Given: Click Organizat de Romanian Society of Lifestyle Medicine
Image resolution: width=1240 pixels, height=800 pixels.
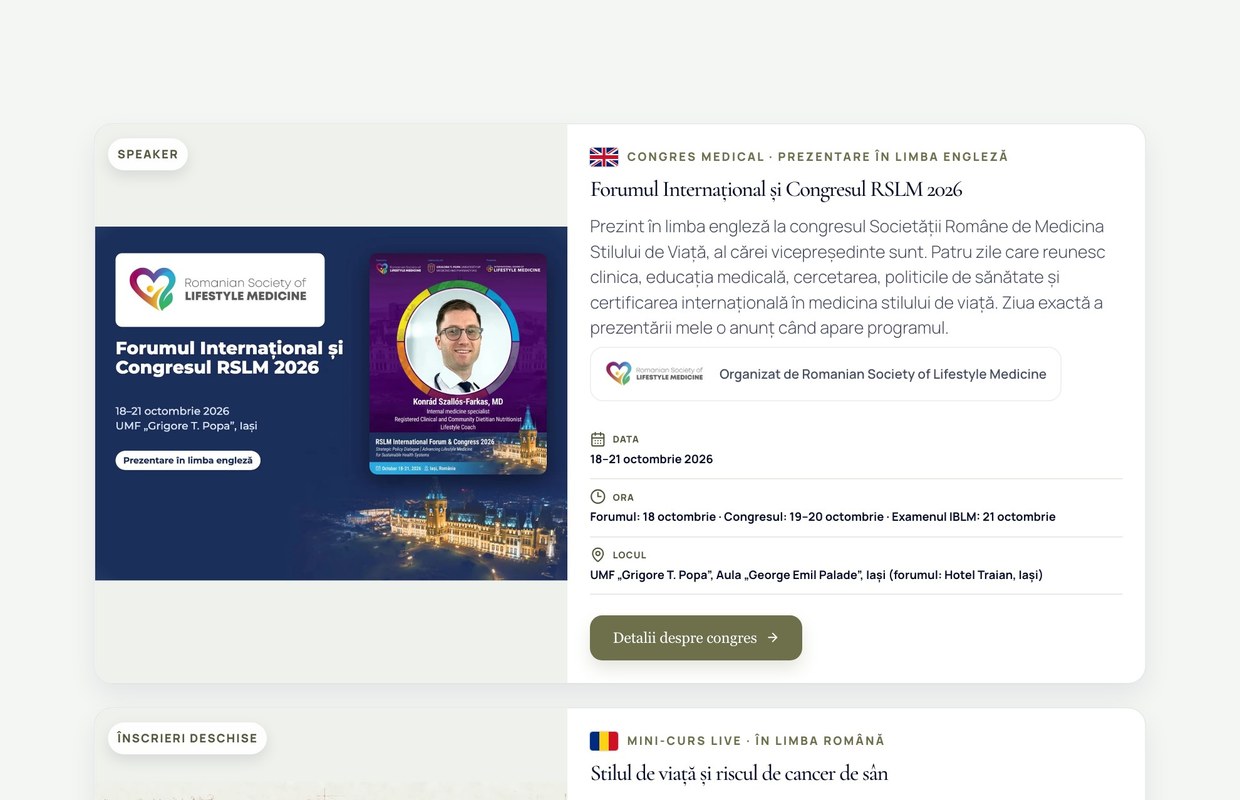Looking at the screenshot, I should coord(883,374).
